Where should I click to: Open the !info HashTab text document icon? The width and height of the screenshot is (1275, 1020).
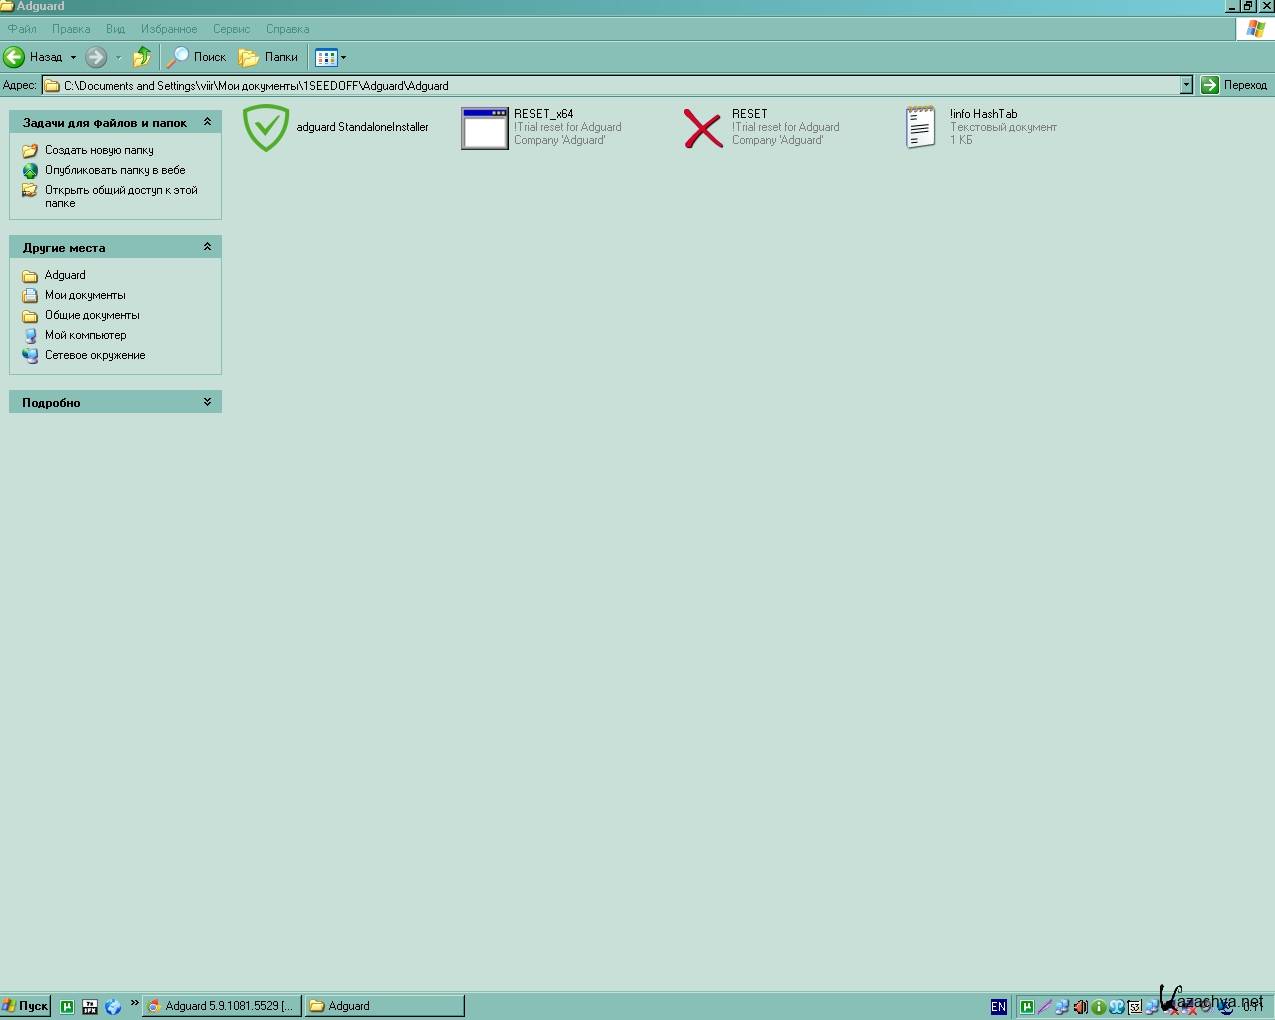point(920,128)
